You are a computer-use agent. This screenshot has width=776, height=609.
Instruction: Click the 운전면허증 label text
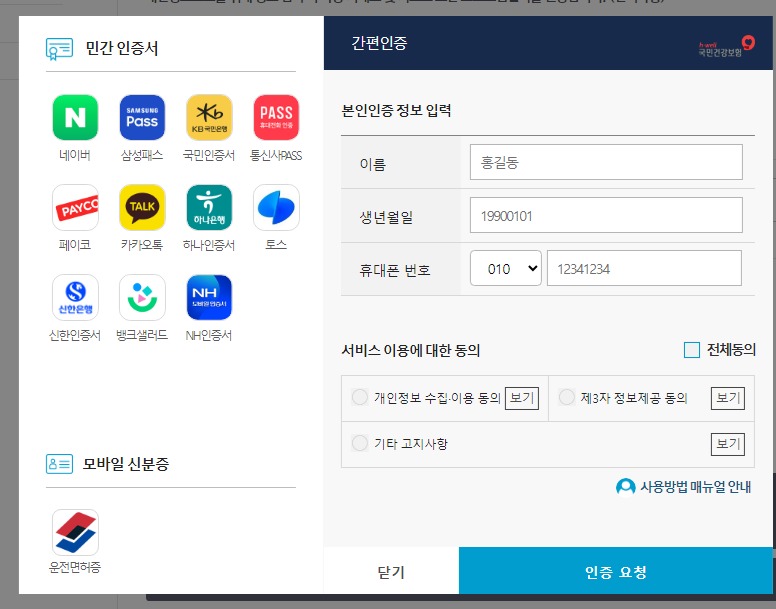pos(75,567)
